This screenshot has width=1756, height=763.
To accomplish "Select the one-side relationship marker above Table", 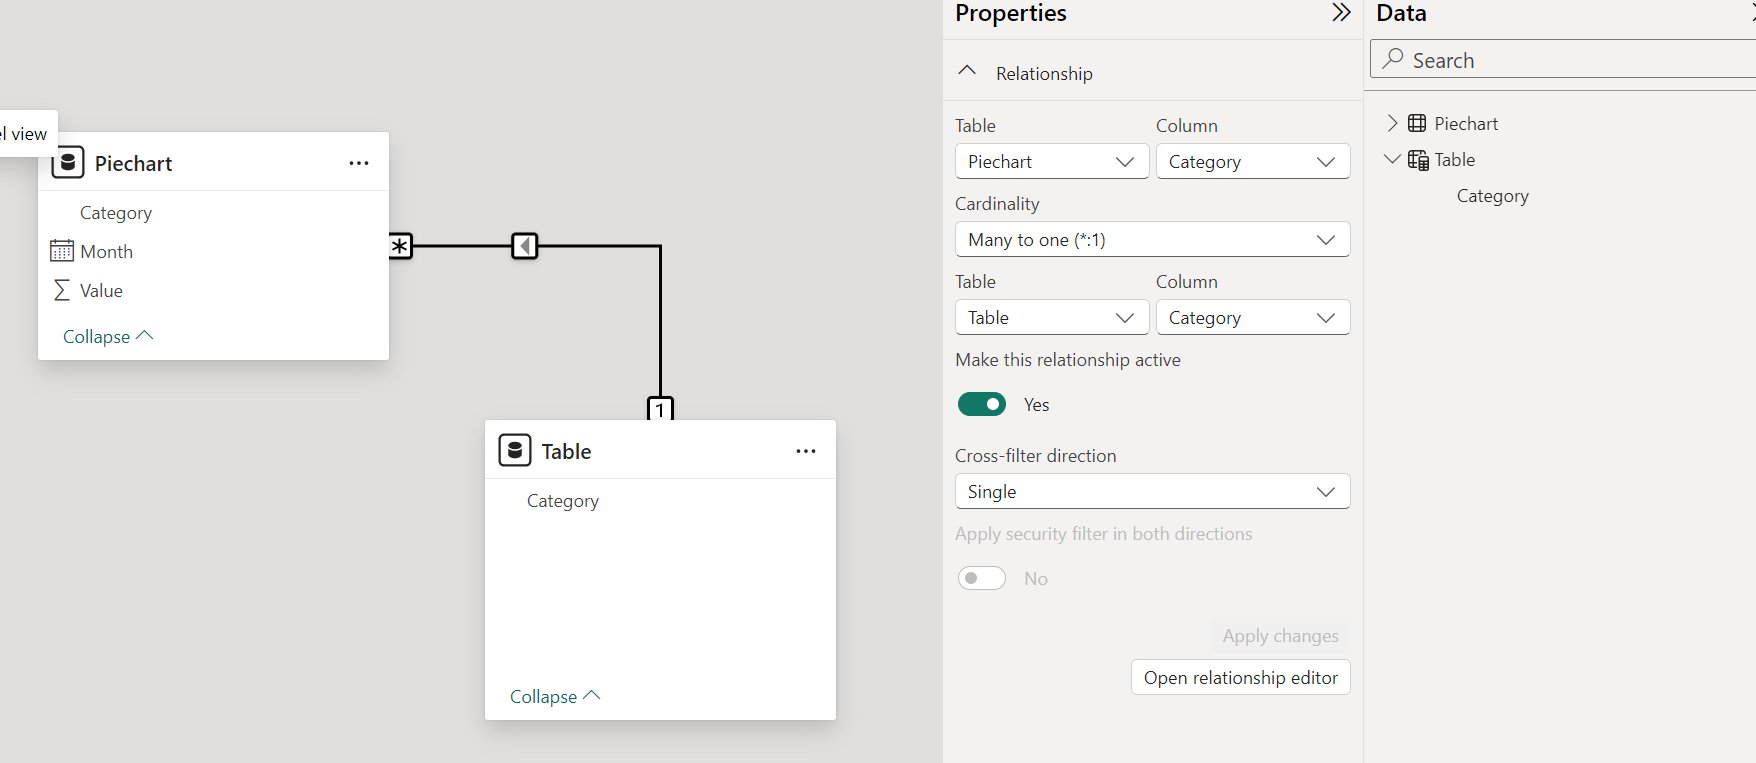I will pyautogui.click(x=660, y=408).
